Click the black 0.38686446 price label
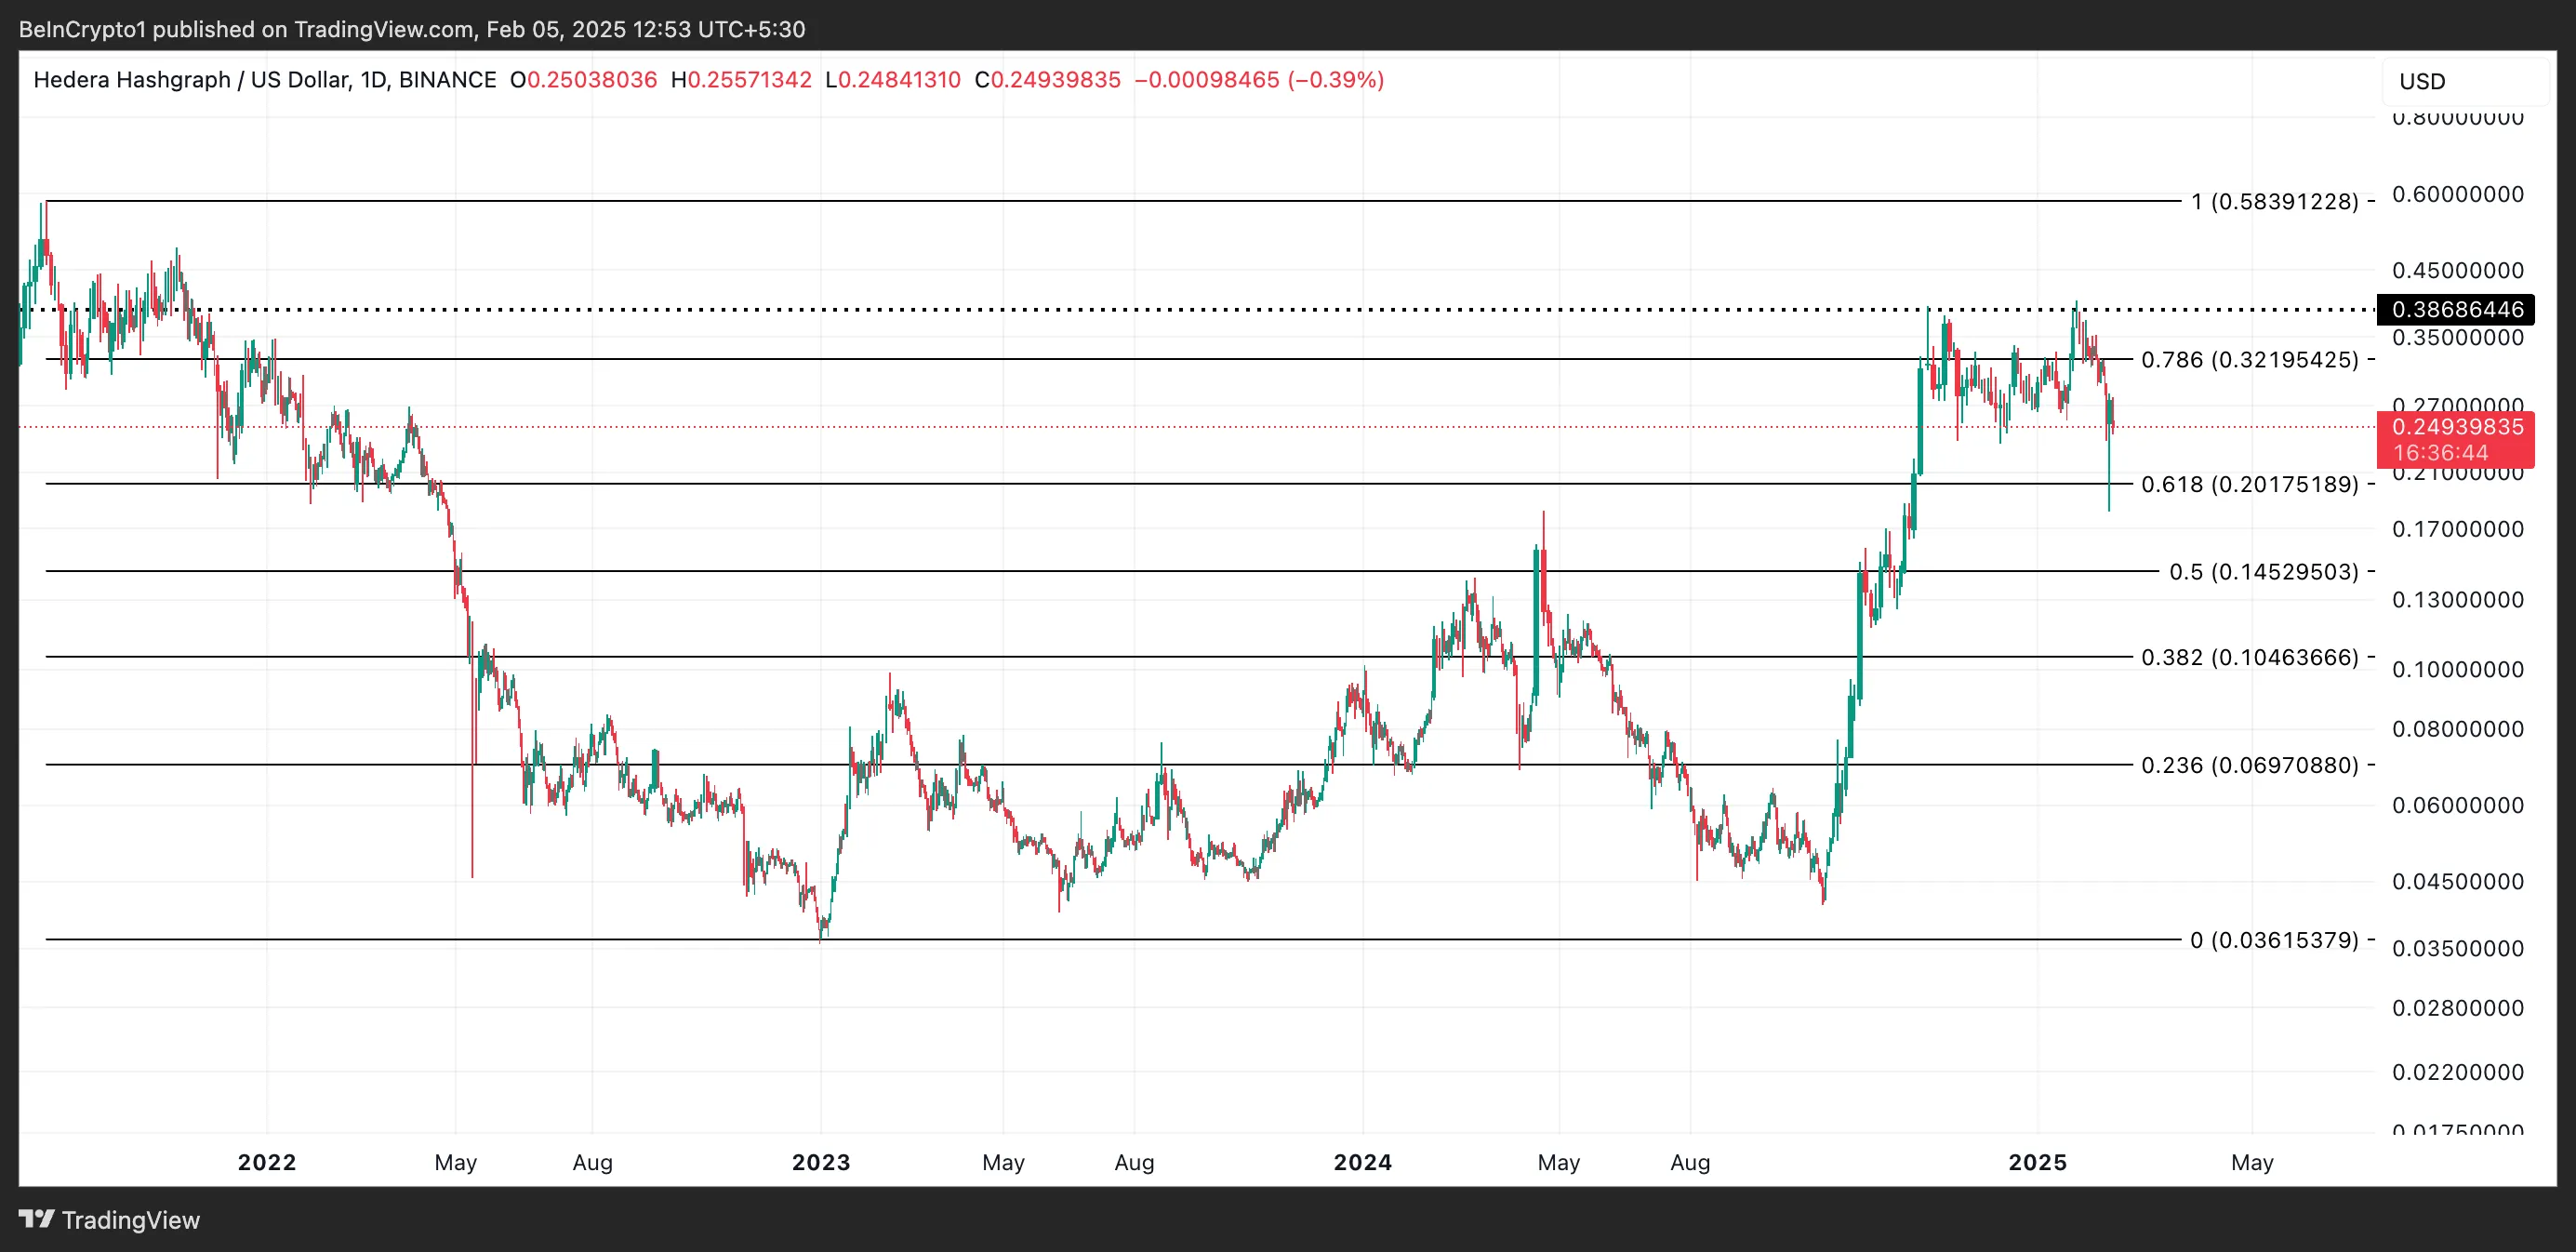 (2455, 310)
